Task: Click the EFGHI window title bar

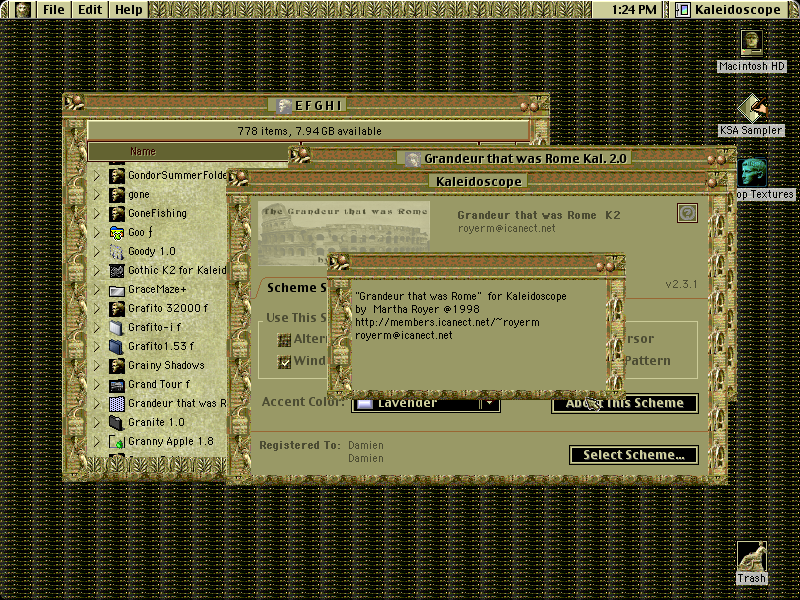Action: click(306, 105)
